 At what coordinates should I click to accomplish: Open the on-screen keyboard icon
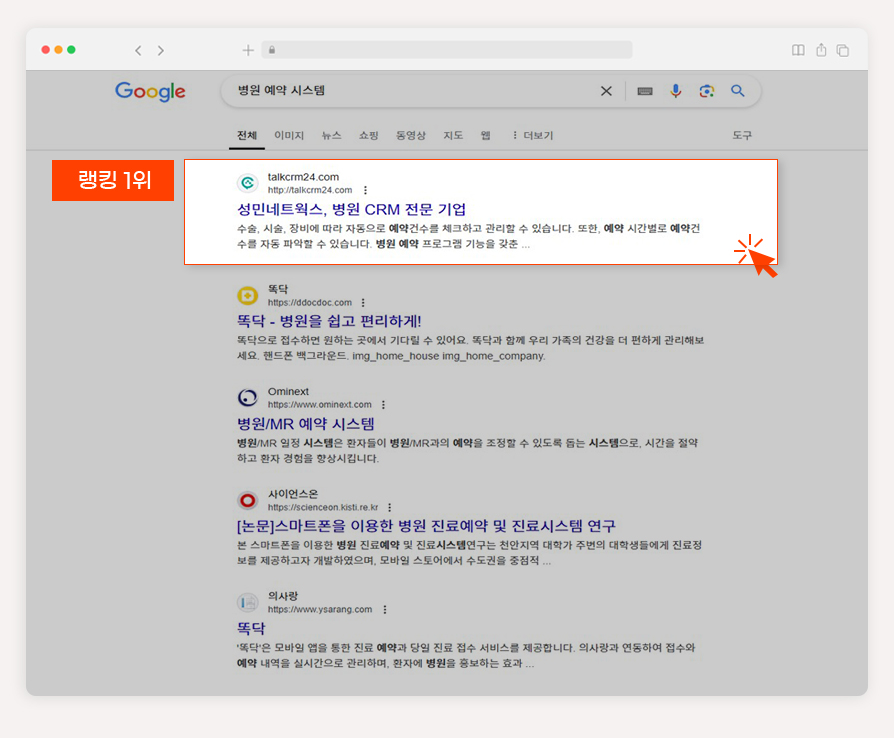pos(645,91)
